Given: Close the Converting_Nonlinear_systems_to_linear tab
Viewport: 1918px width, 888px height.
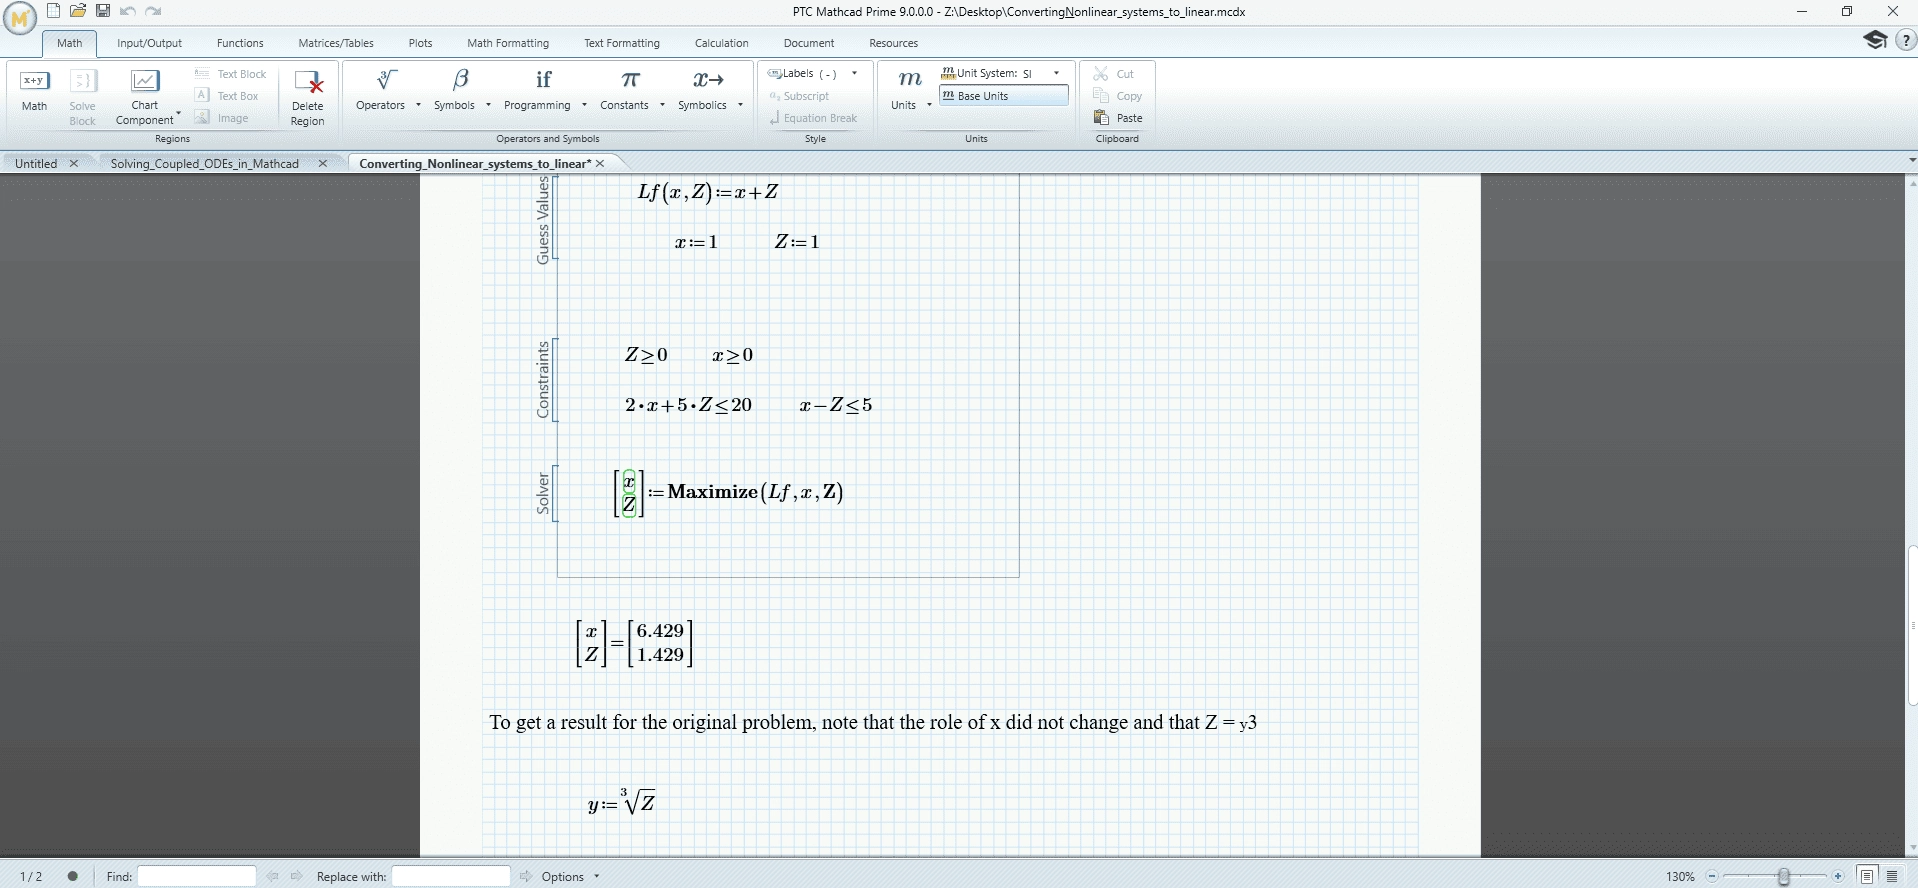Looking at the screenshot, I should pos(600,163).
